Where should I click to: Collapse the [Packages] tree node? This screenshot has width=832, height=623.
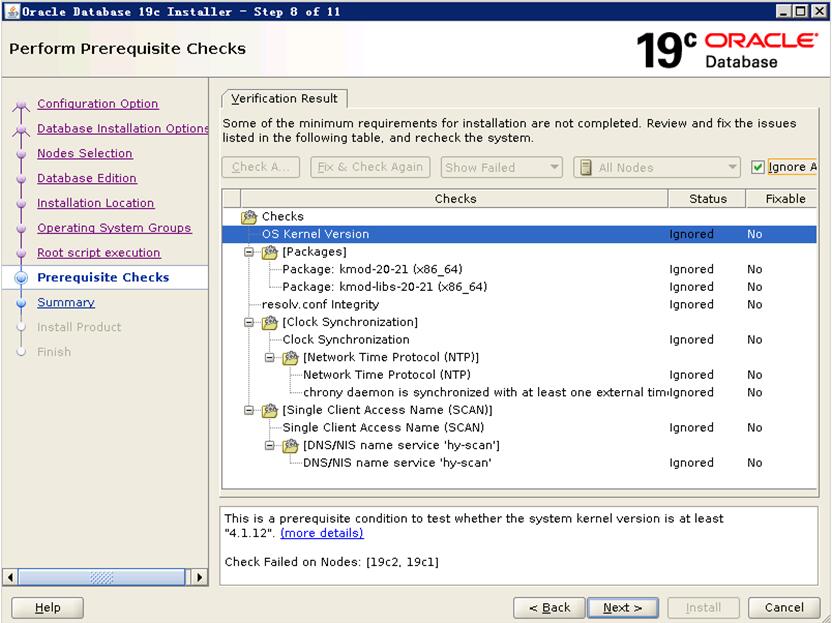click(x=249, y=252)
